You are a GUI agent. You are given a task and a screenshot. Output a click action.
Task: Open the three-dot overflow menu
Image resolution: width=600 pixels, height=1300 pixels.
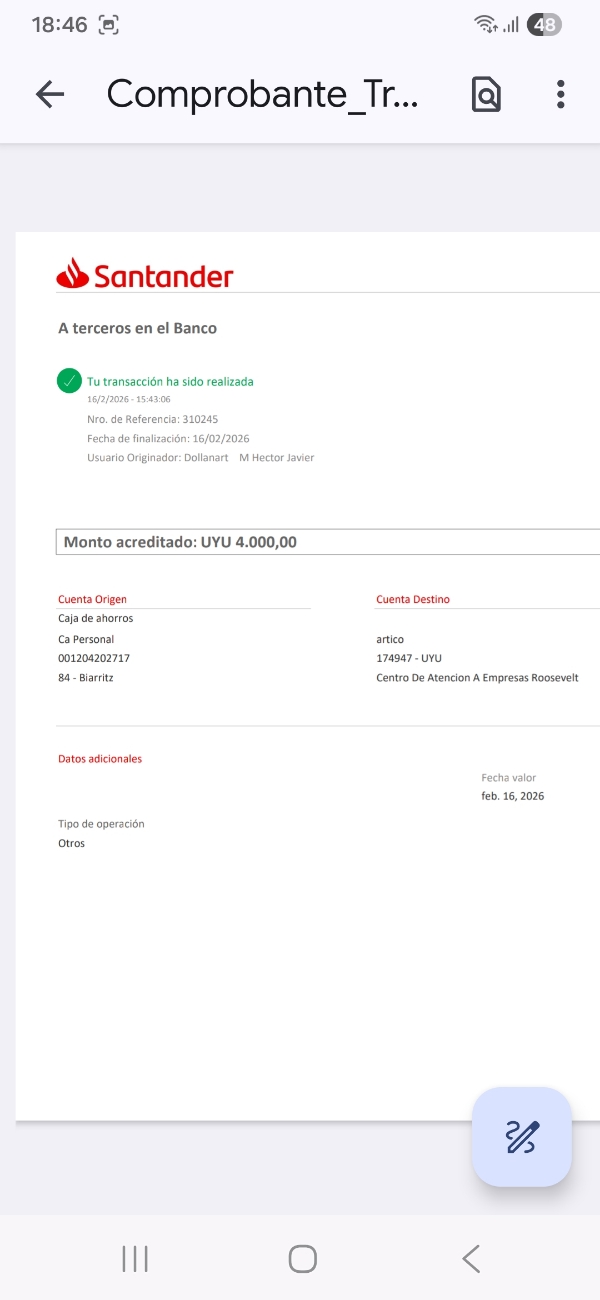pyautogui.click(x=561, y=94)
